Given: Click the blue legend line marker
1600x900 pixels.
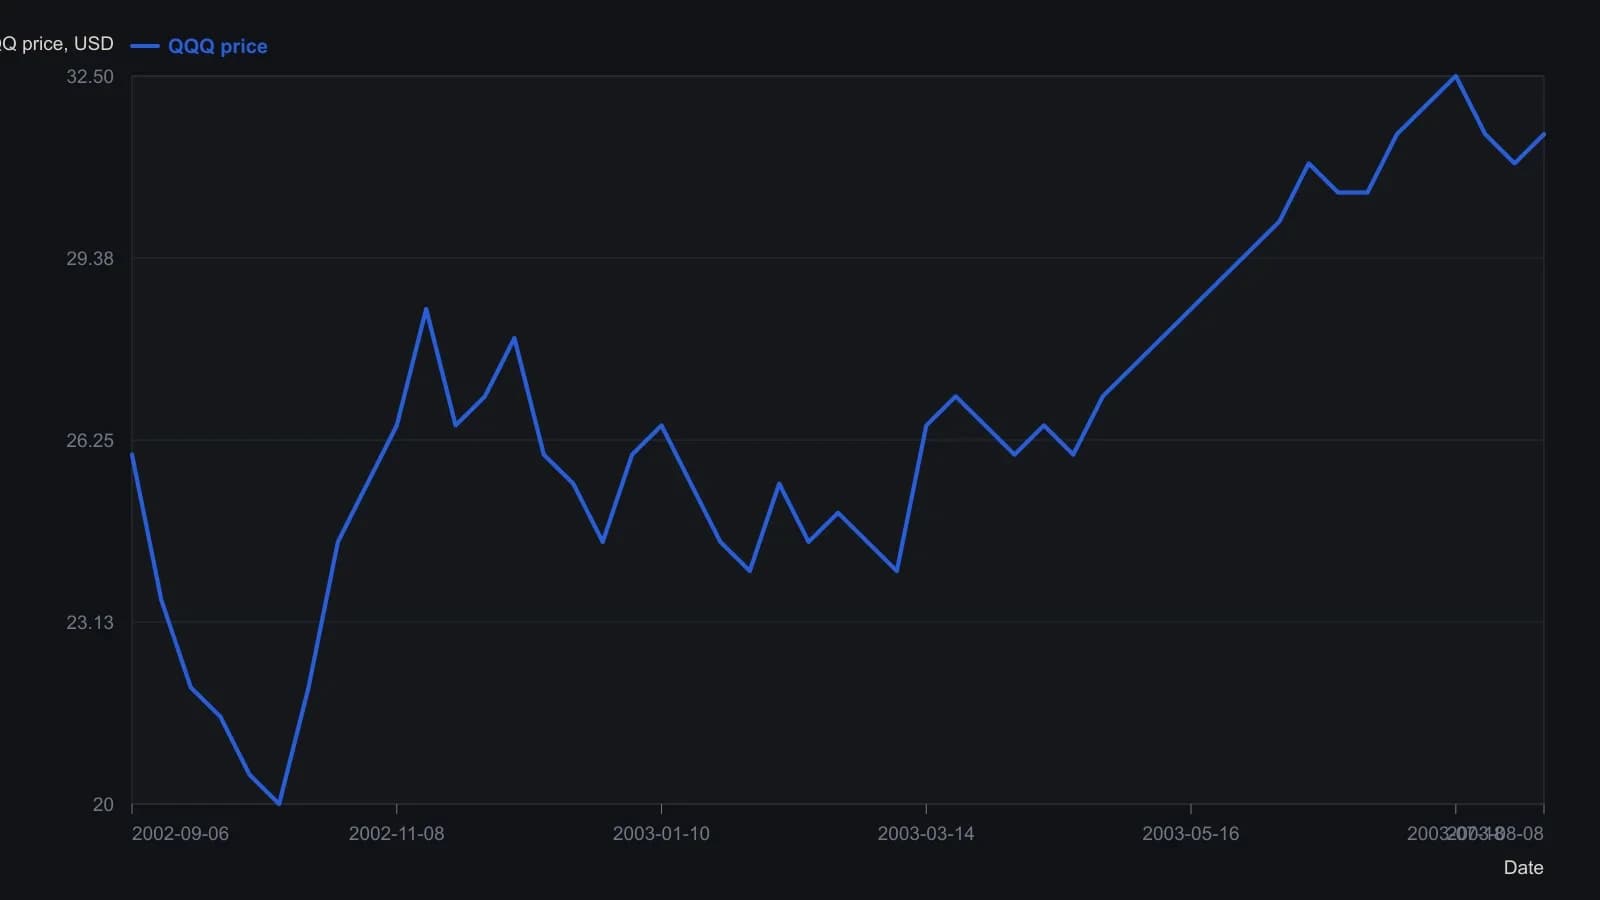Looking at the screenshot, I should [145, 46].
